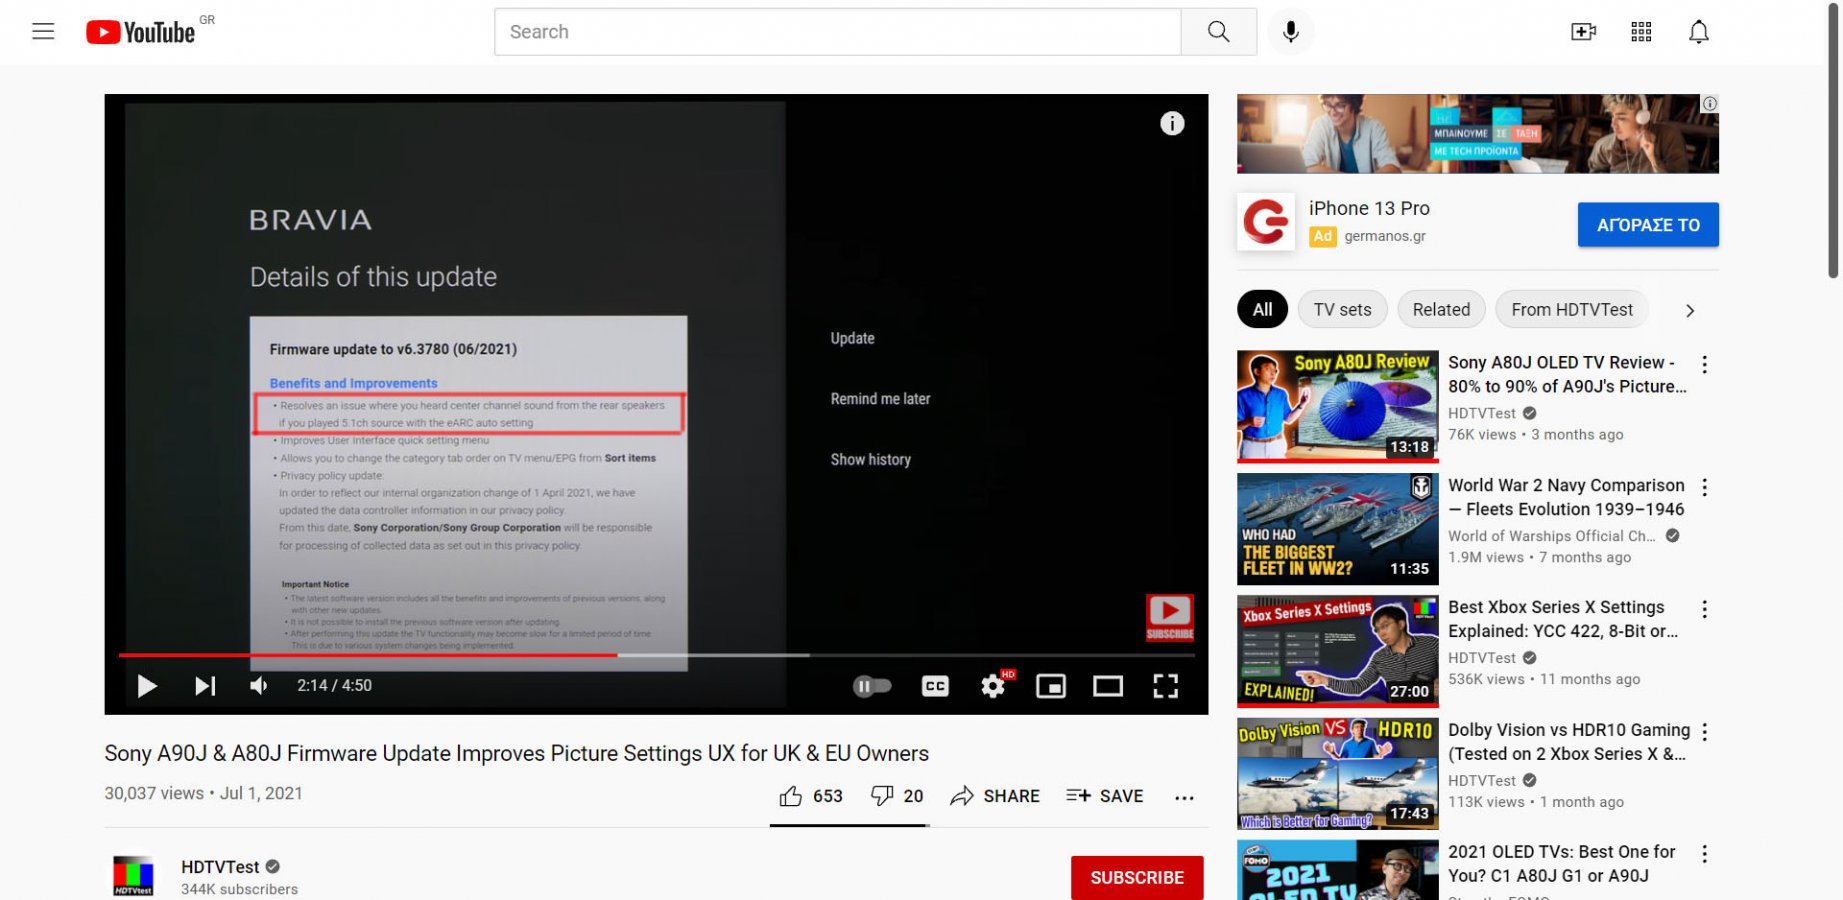1843x900 pixels.
Task: Dislike the video
Action: 897,796
